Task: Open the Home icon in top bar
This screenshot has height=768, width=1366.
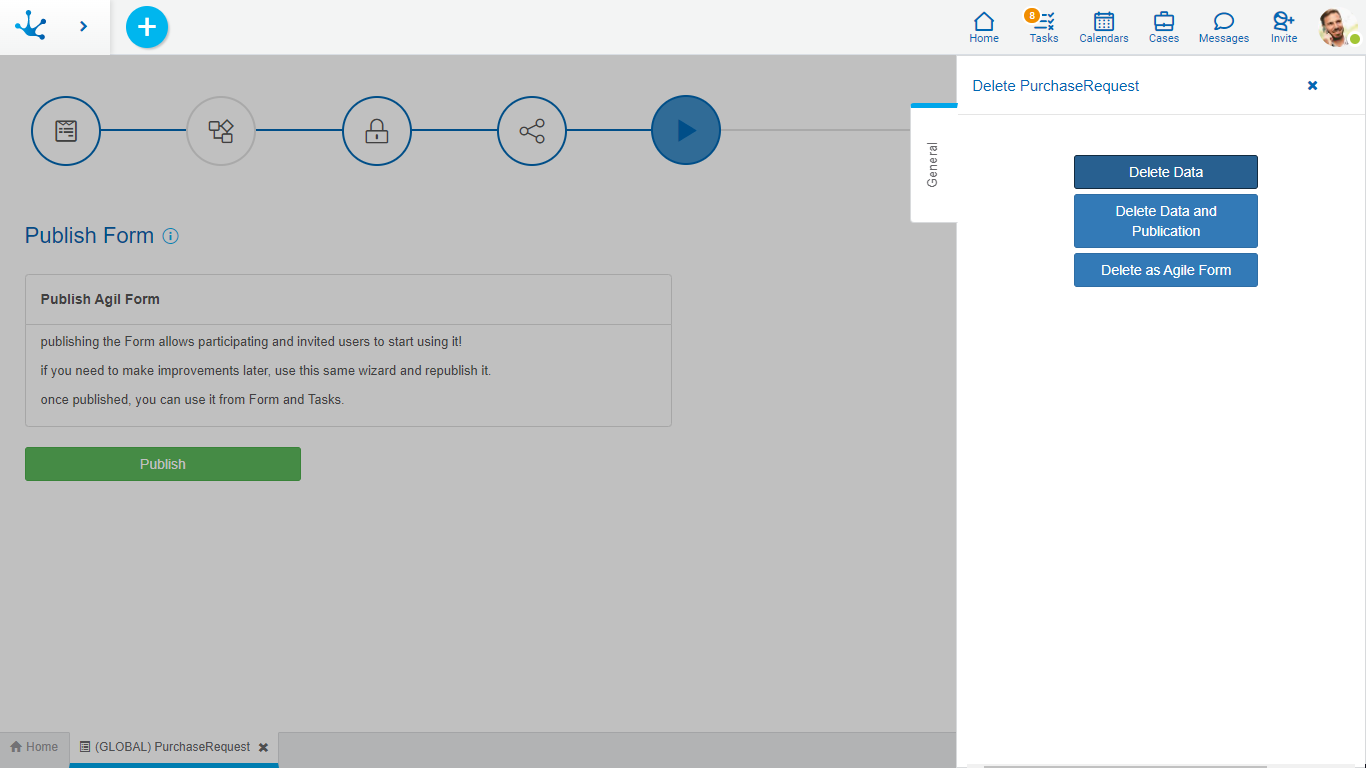Action: pyautogui.click(x=984, y=27)
